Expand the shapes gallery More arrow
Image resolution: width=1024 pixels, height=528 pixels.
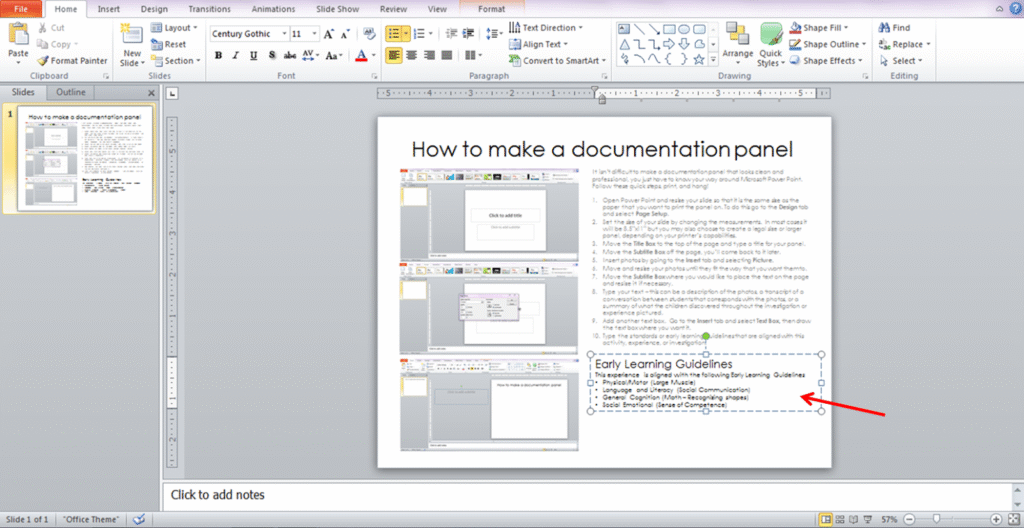[x=714, y=59]
